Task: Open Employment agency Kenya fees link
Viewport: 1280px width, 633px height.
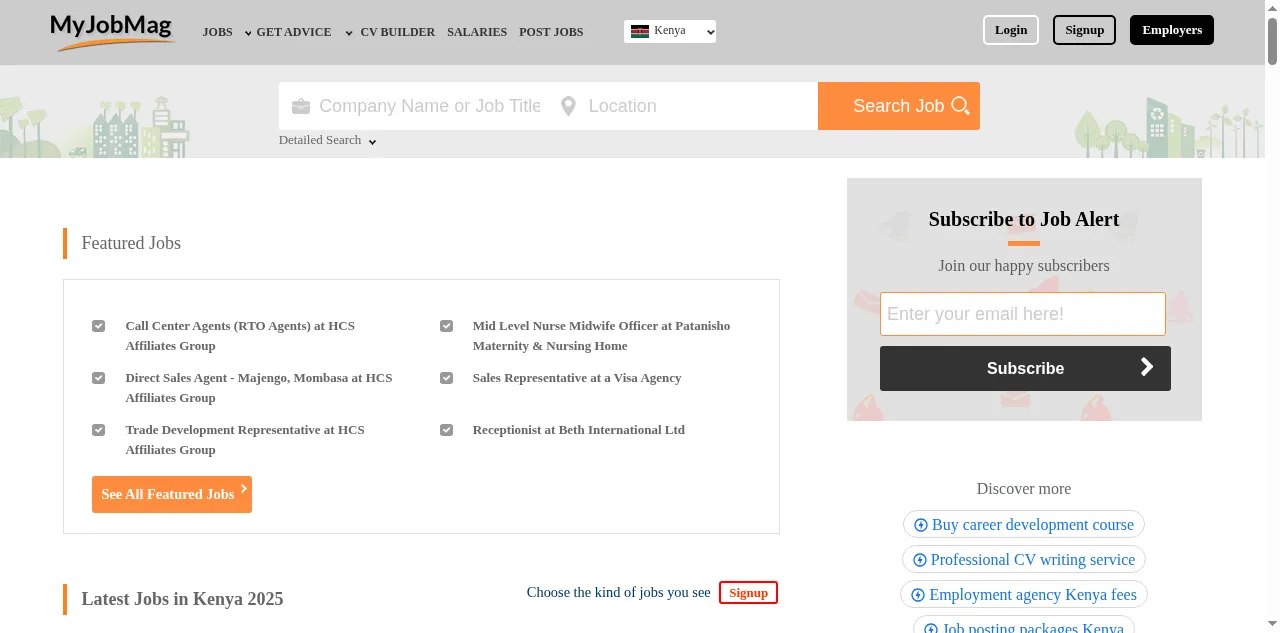Action: [x=1024, y=595]
